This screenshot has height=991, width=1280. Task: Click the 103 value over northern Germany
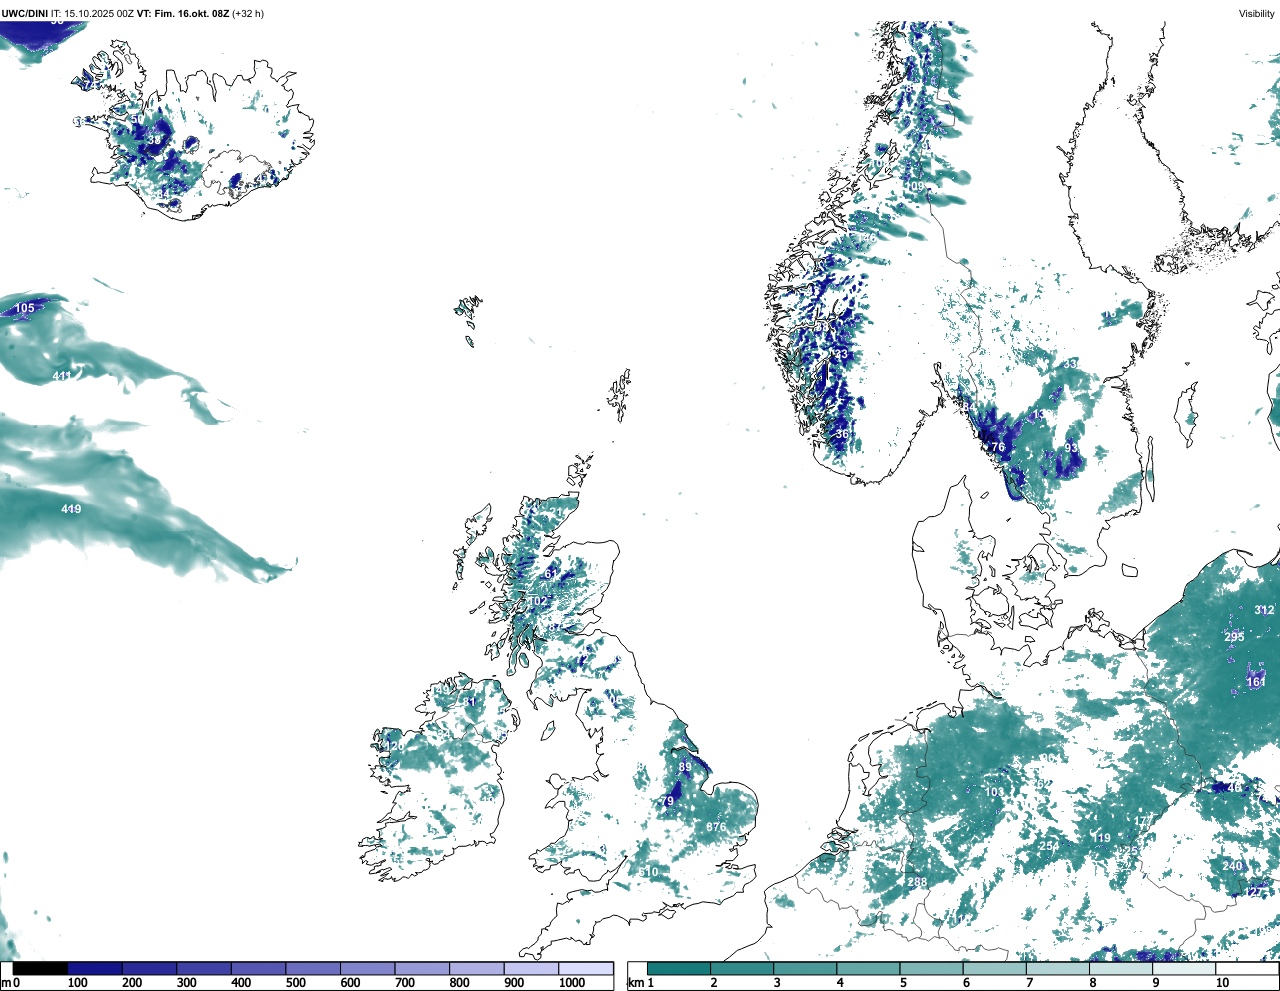tap(994, 792)
